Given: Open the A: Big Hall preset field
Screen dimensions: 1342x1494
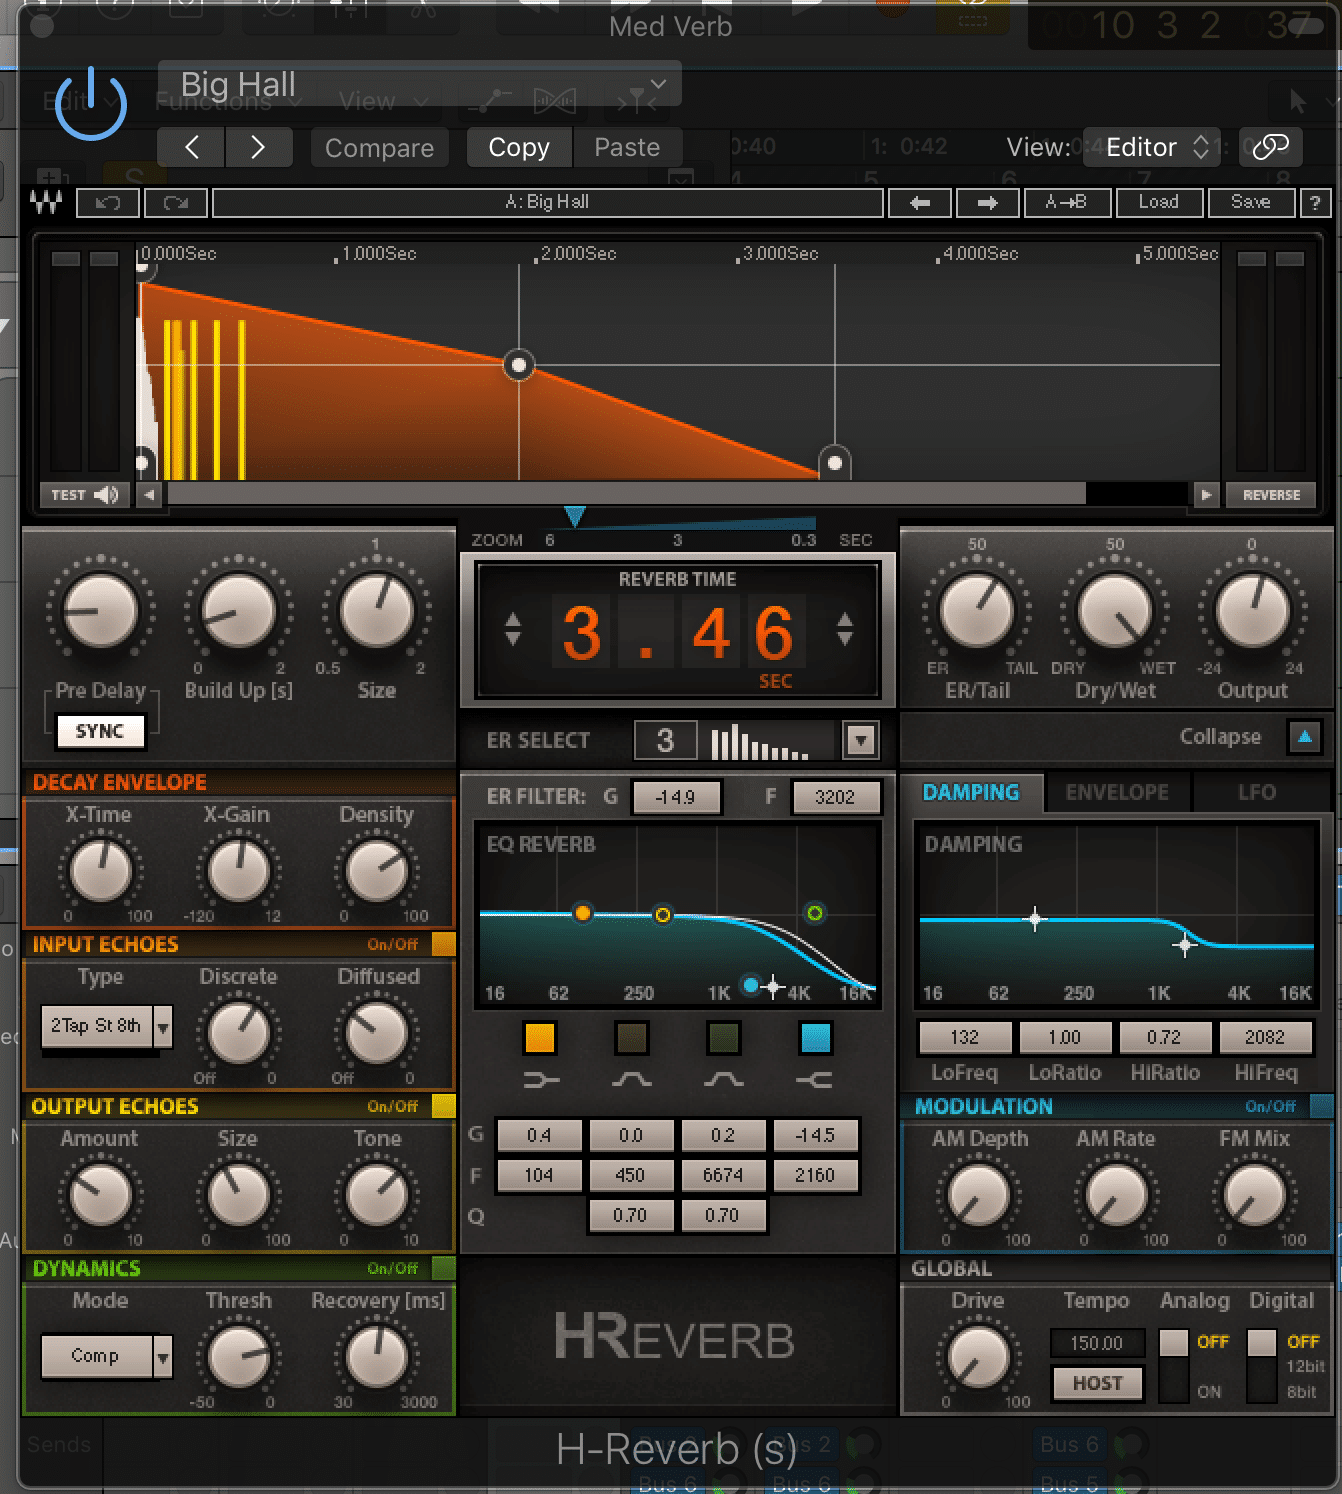Looking at the screenshot, I should [548, 203].
